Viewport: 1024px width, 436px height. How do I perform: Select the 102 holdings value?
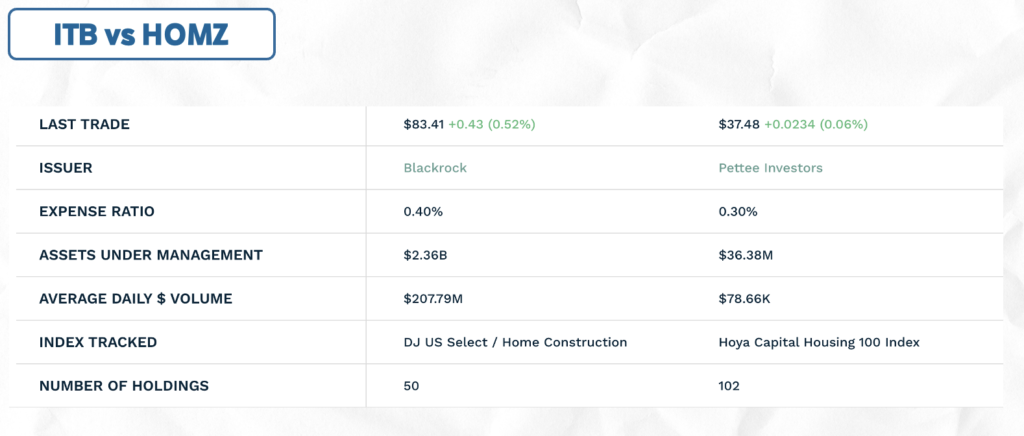tap(728, 386)
